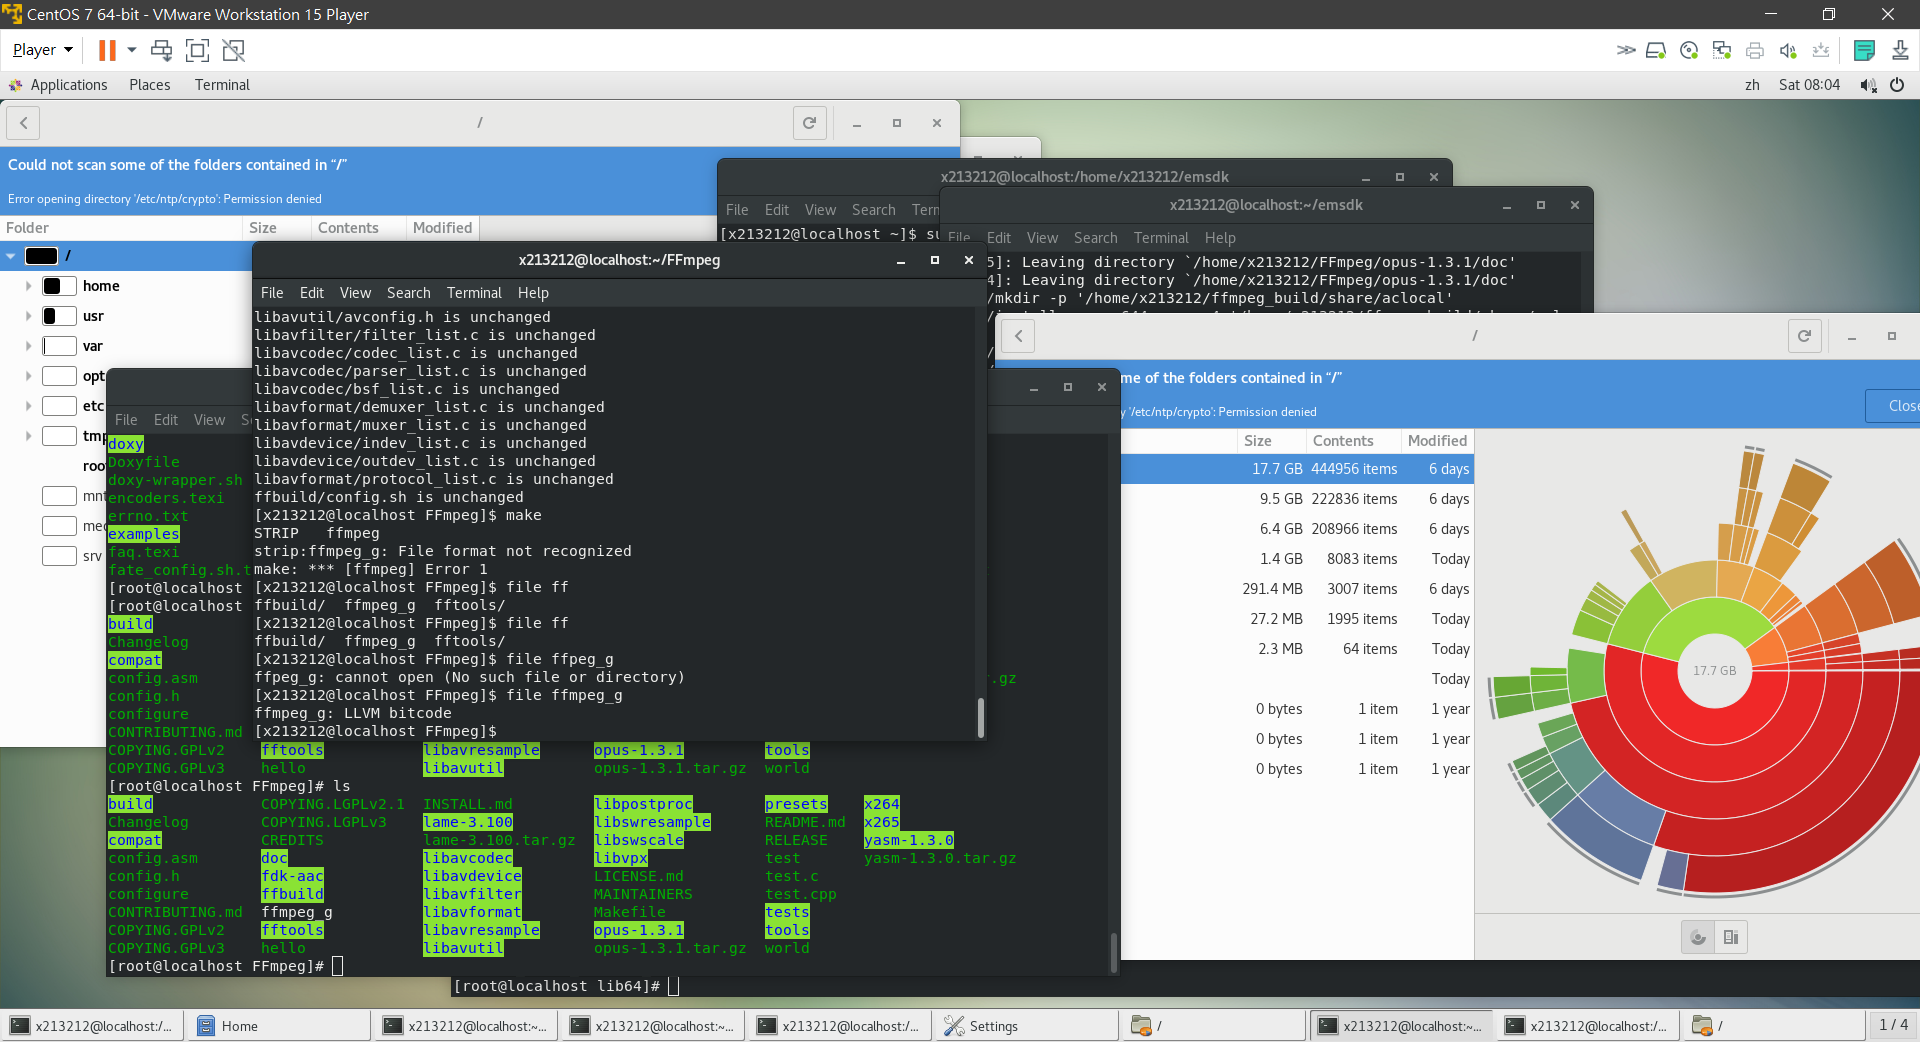Switch to rings chart view
The height and width of the screenshot is (1042, 1920).
coord(1698,938)
